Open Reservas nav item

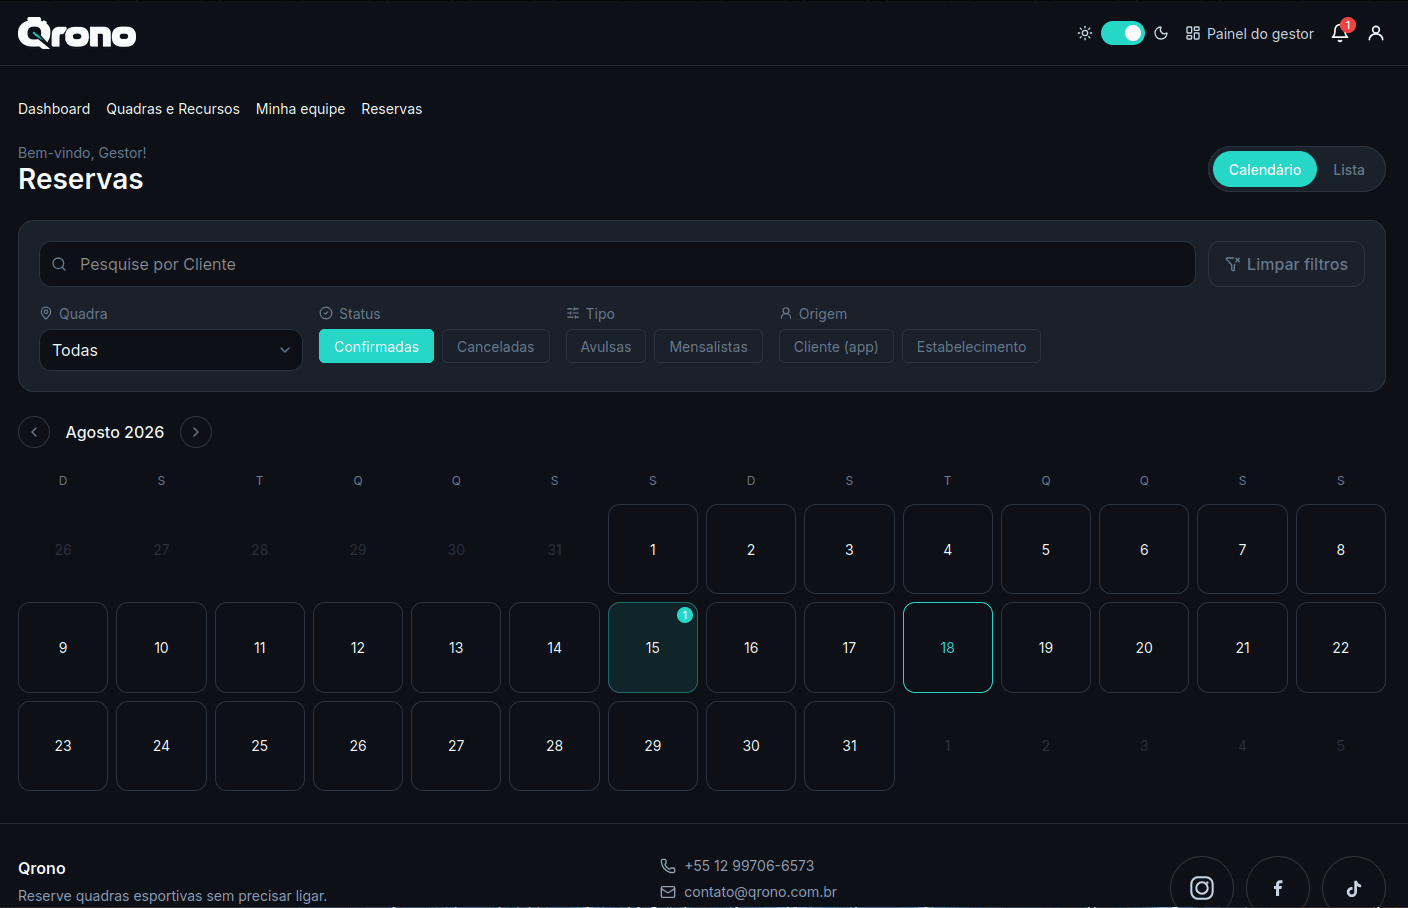point(392,109)
